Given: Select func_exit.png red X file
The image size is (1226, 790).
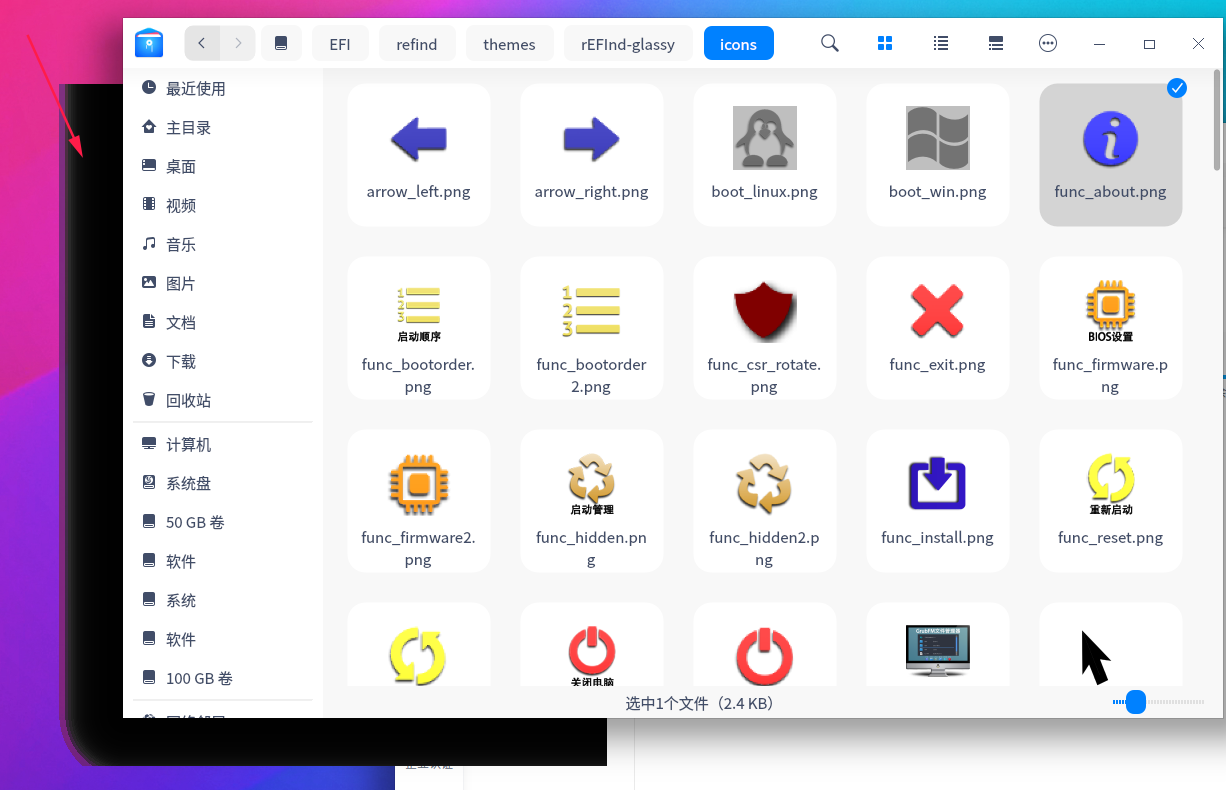Looking at the screenshot, I should [x=937, y=328].
